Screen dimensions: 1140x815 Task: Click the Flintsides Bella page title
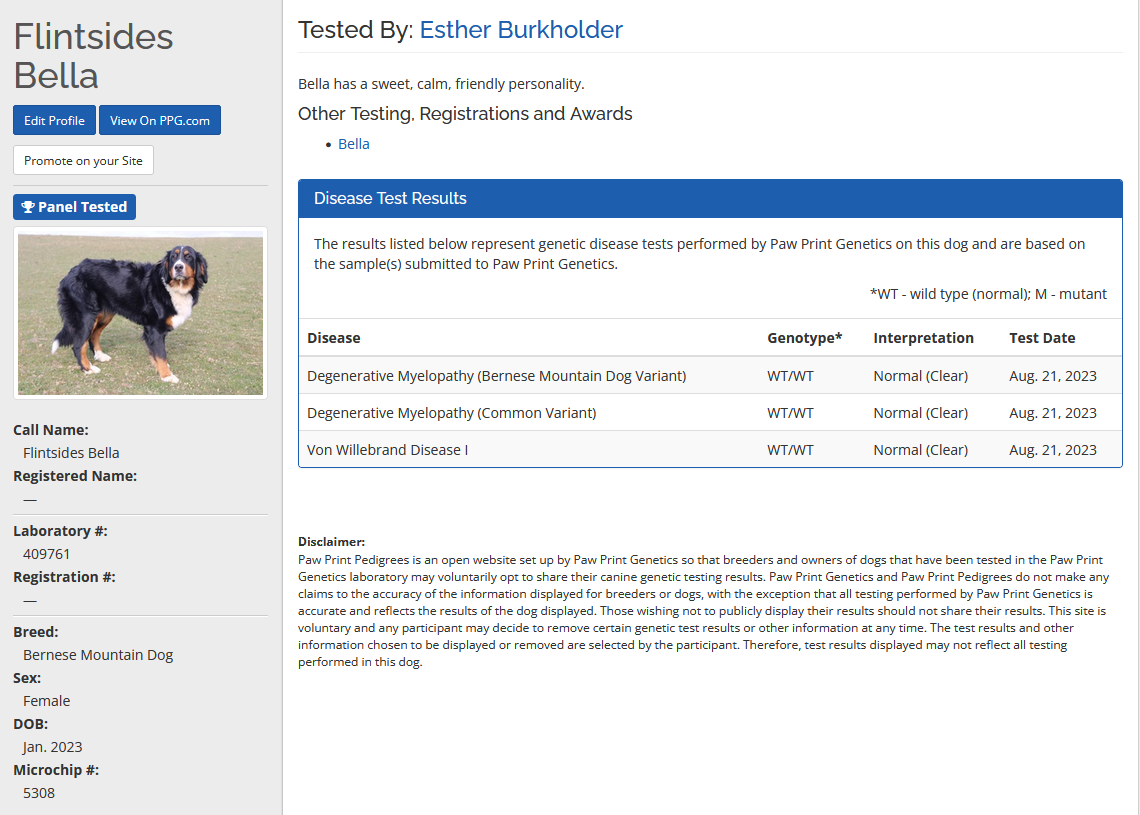pyautogui.click(x=93, y=56)
